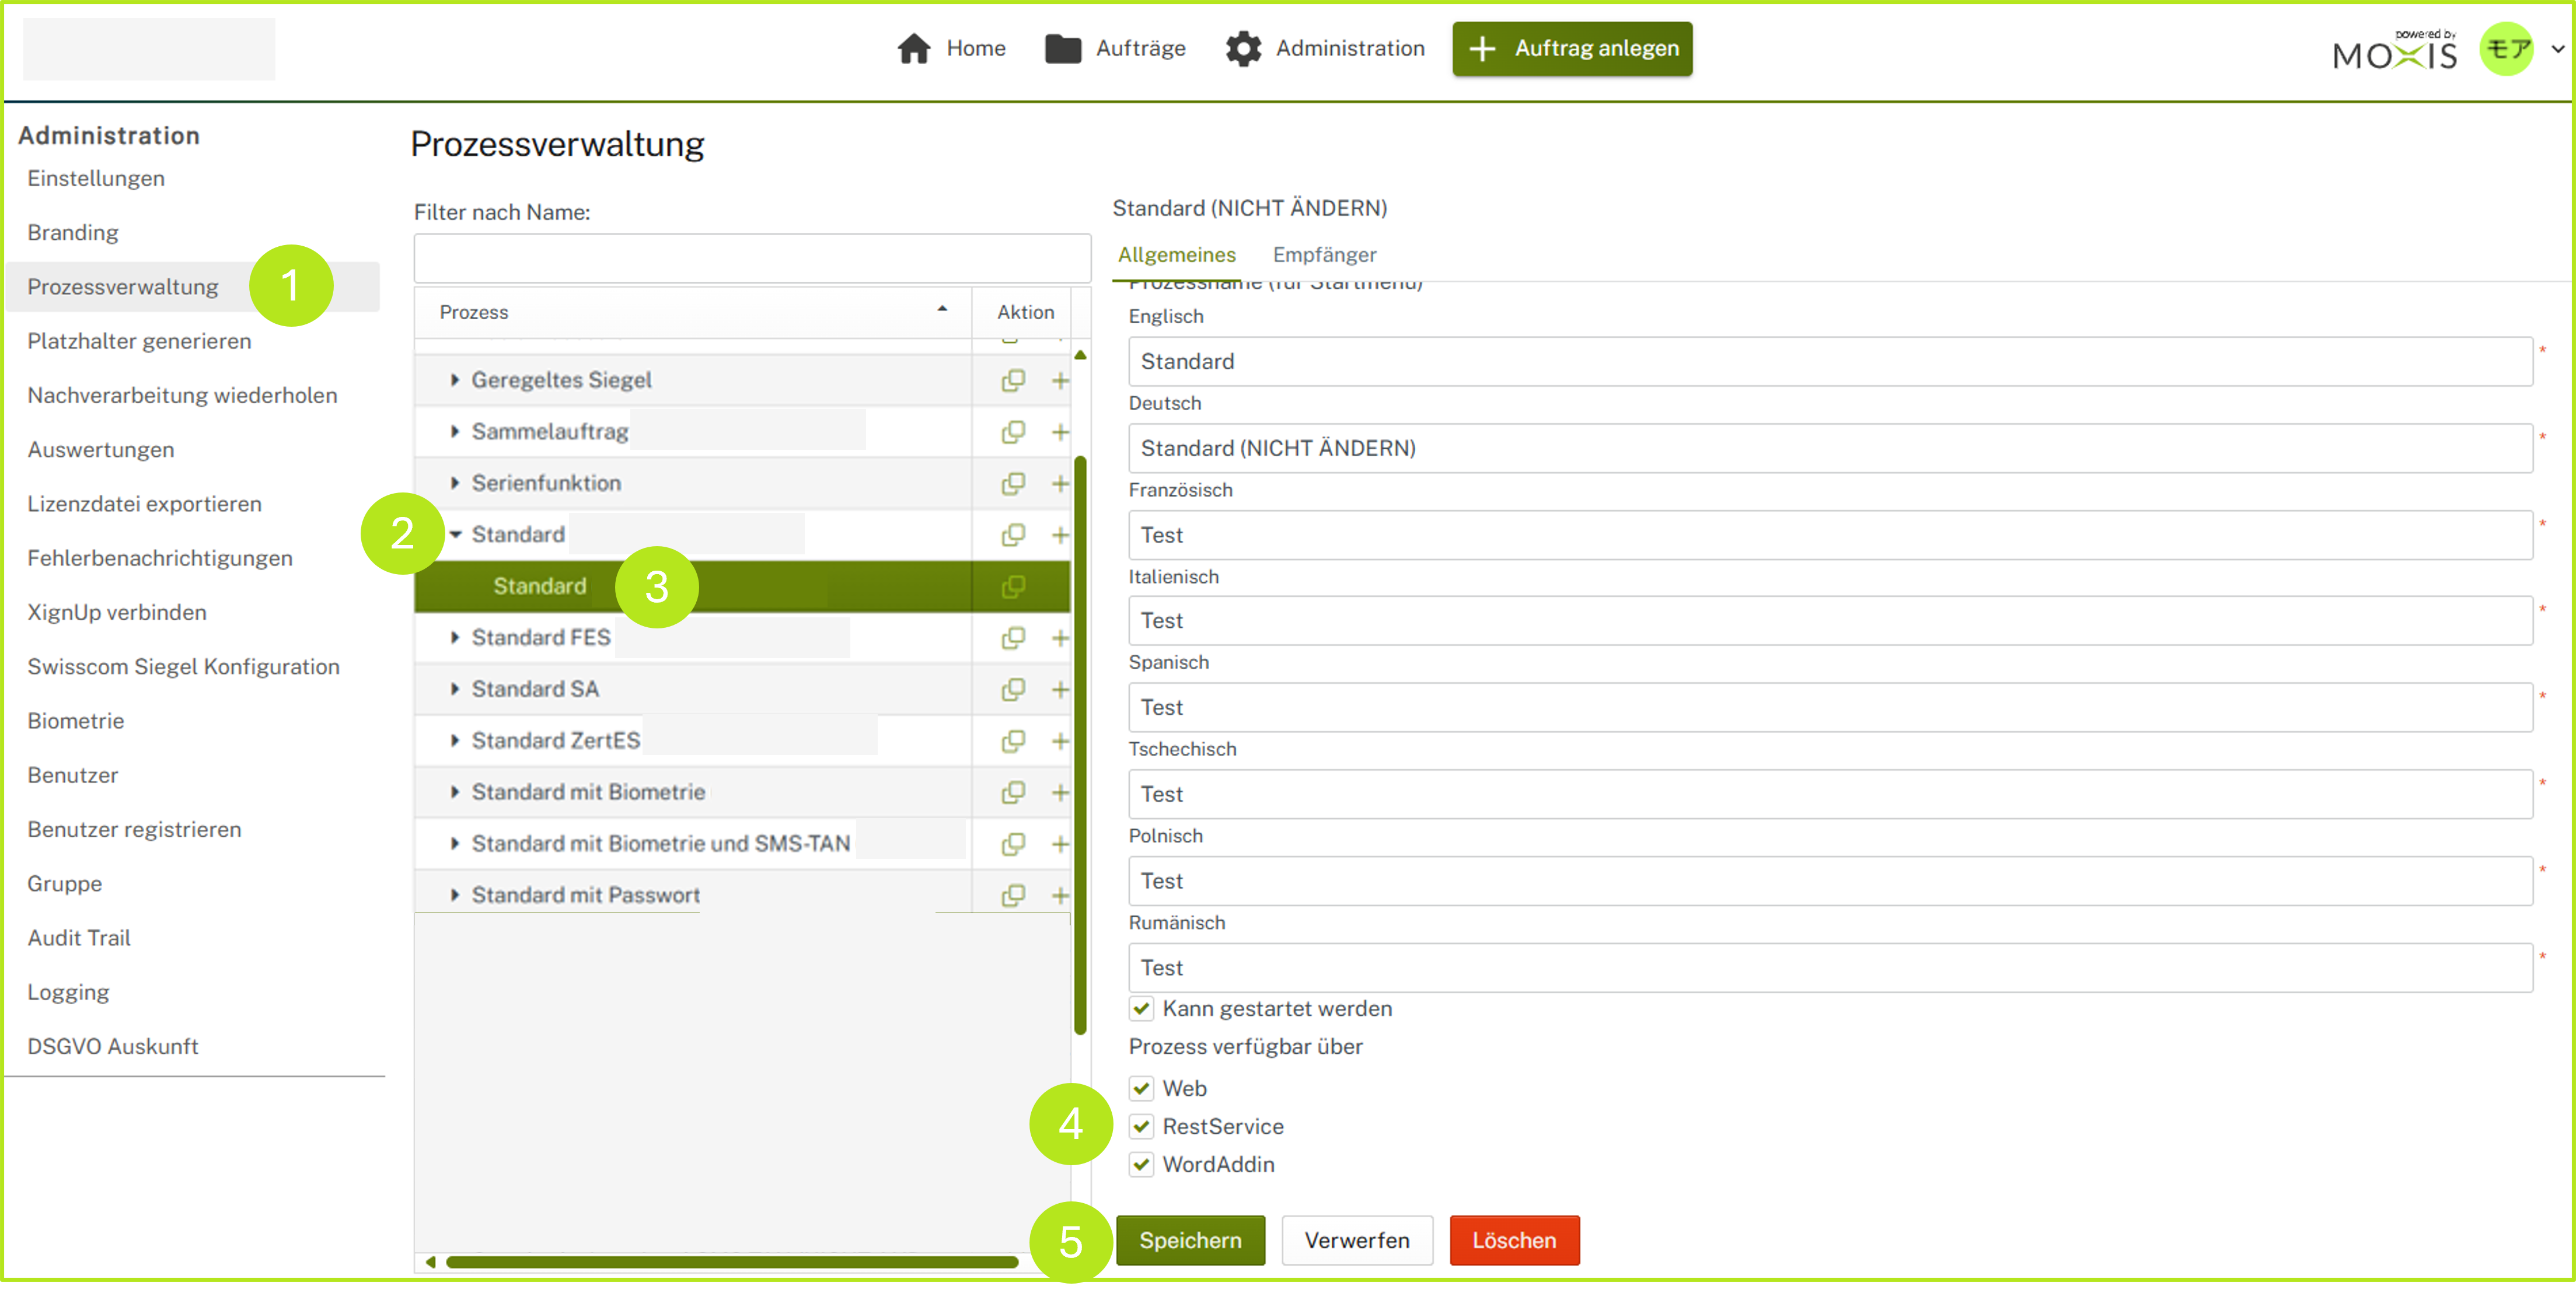Screen dimensions: 2576x1300
Task: Toggle the Kann gestartet werden checkbox
Action: [x=1142, y=1008]
